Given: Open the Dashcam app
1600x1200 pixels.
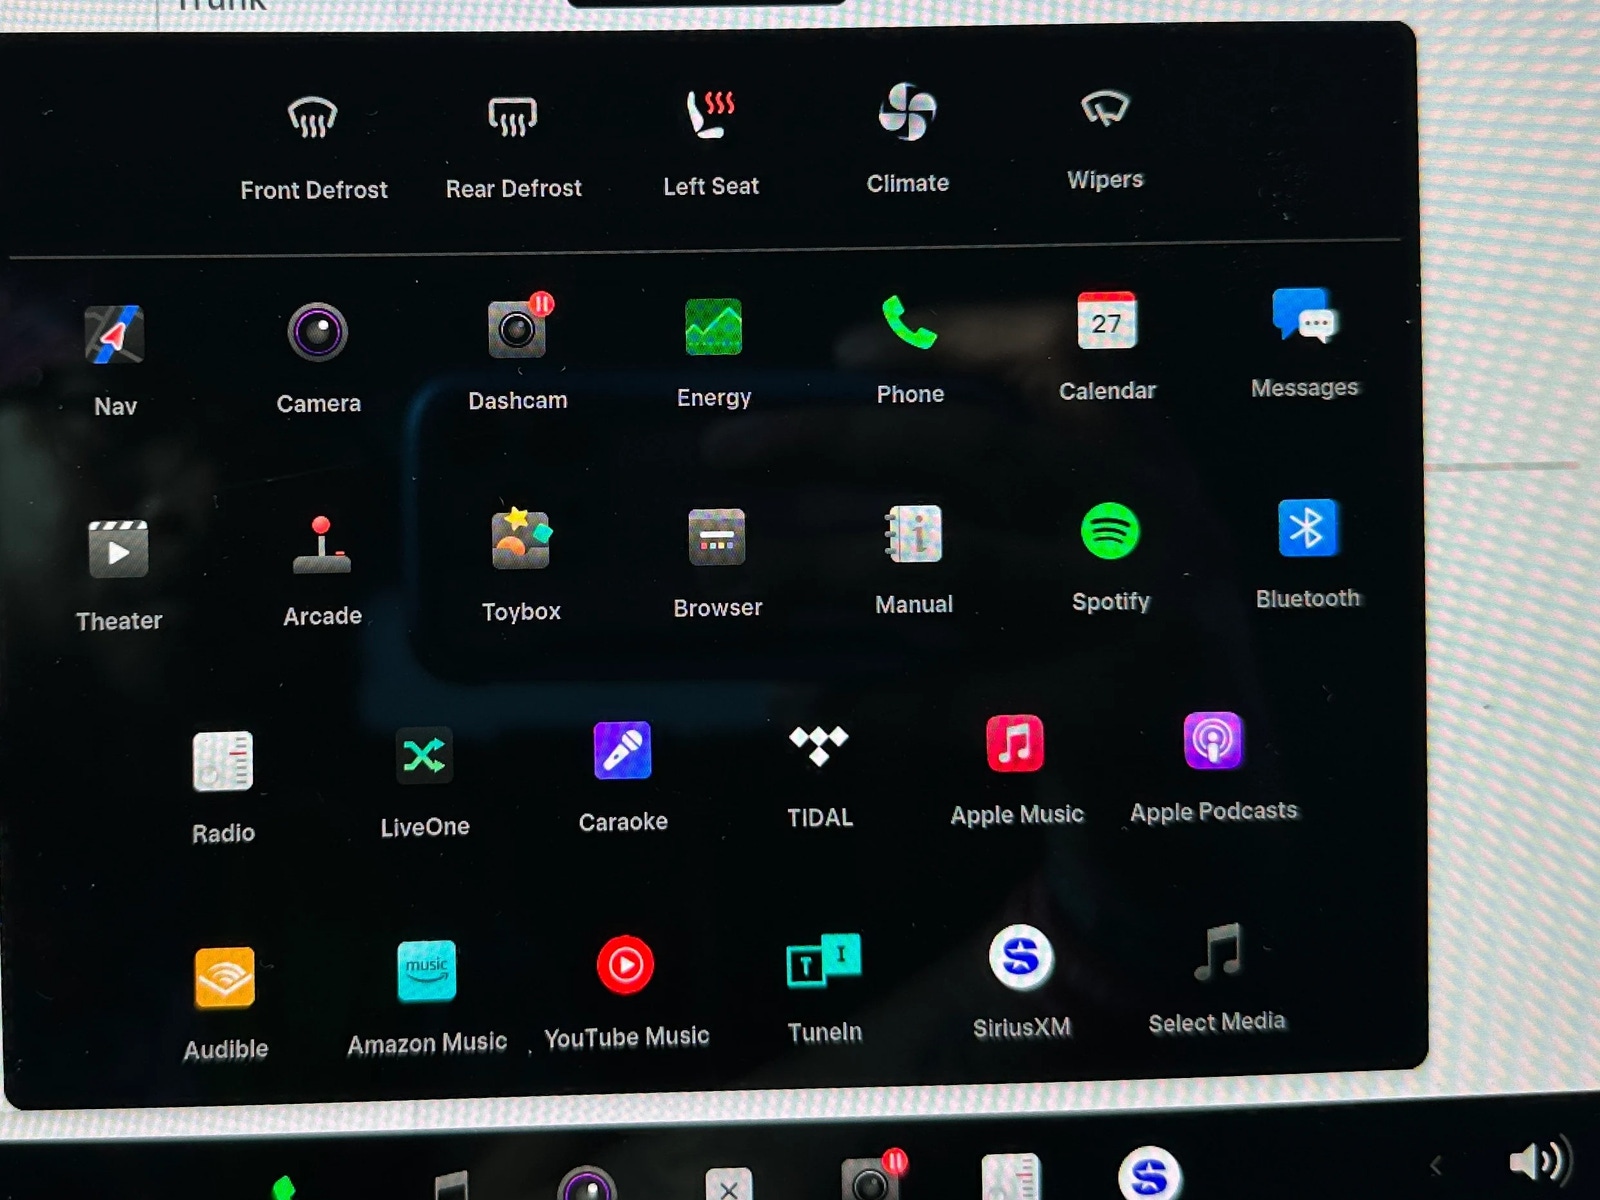Looking at the screenshot, I should 518,330.
